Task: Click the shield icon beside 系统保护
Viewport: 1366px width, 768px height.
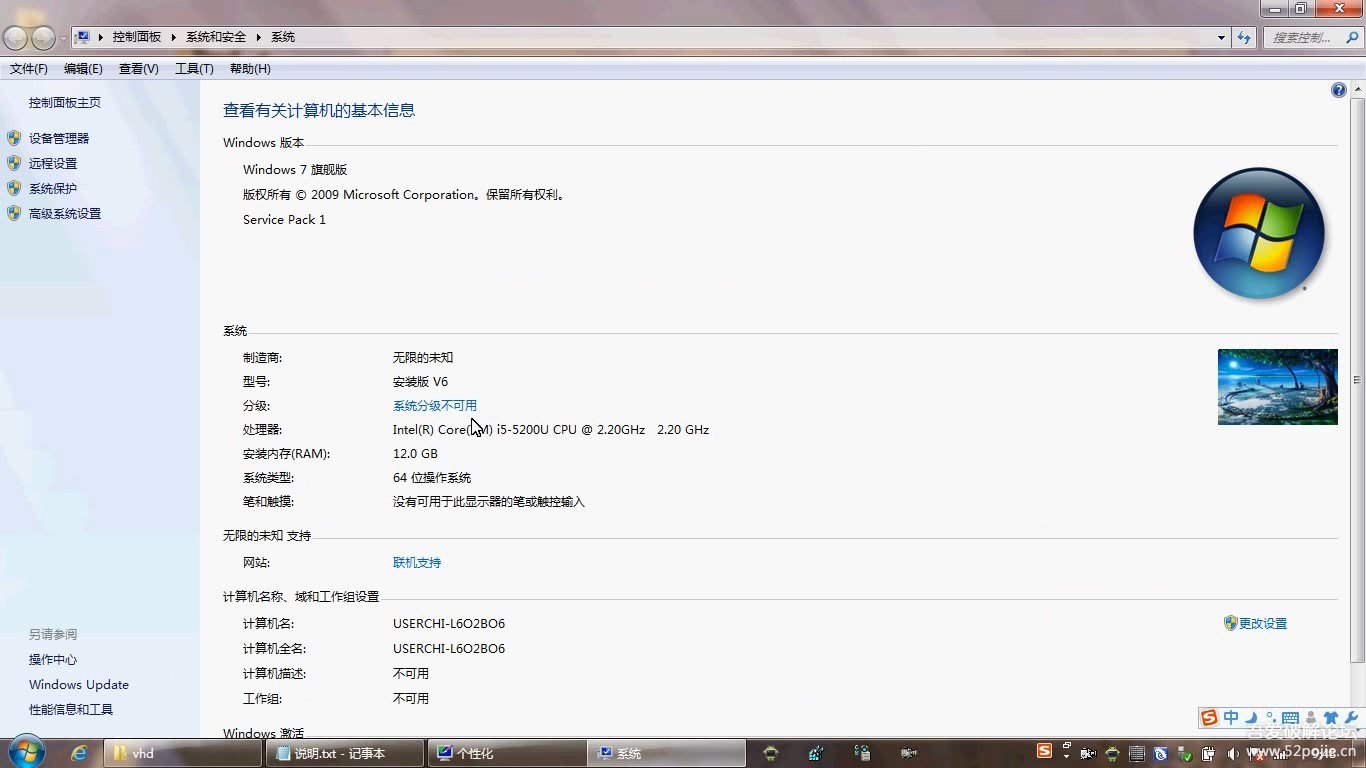Action: pos(14,188)
